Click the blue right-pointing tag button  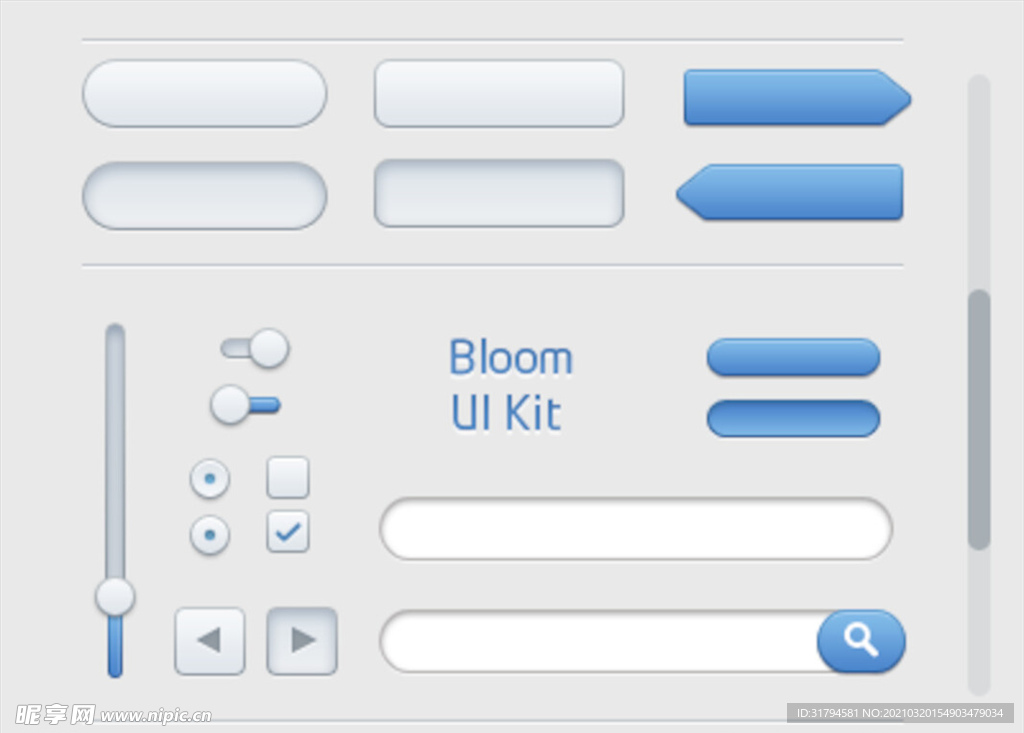[x=797, y=97]
